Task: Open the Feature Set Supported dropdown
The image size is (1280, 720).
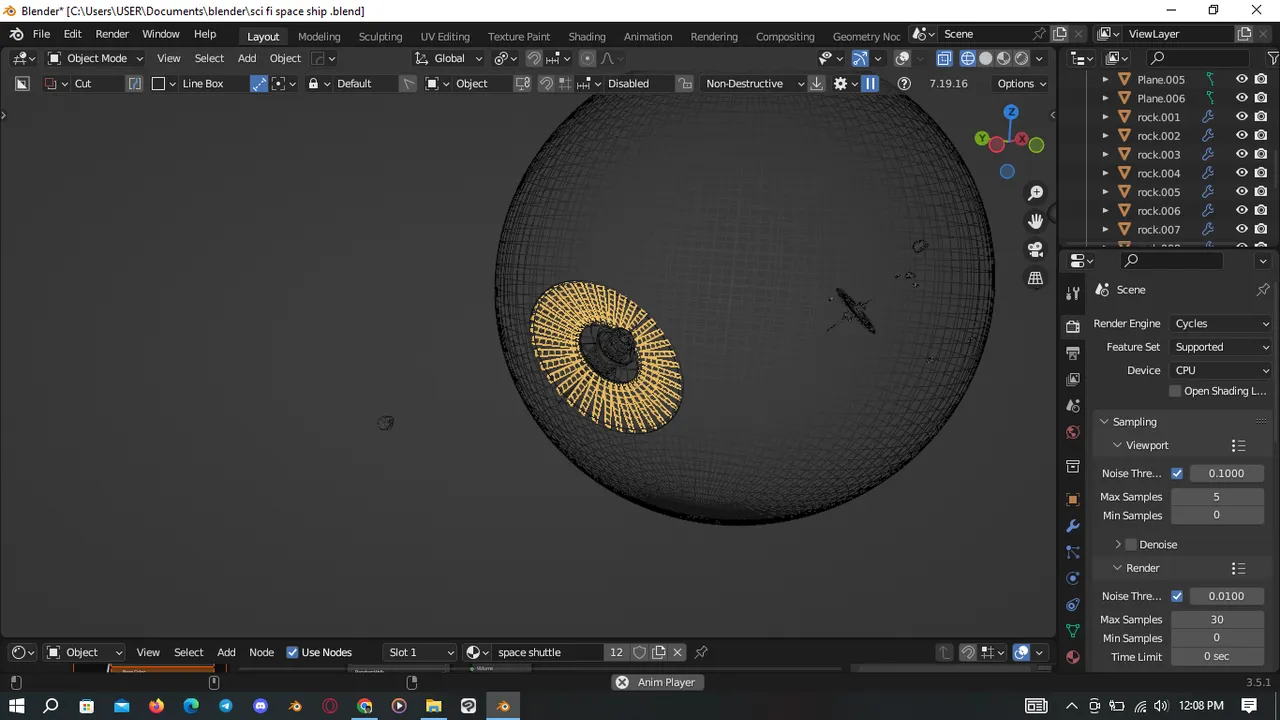Action: pyautogui.click(x=1221, y=347)
